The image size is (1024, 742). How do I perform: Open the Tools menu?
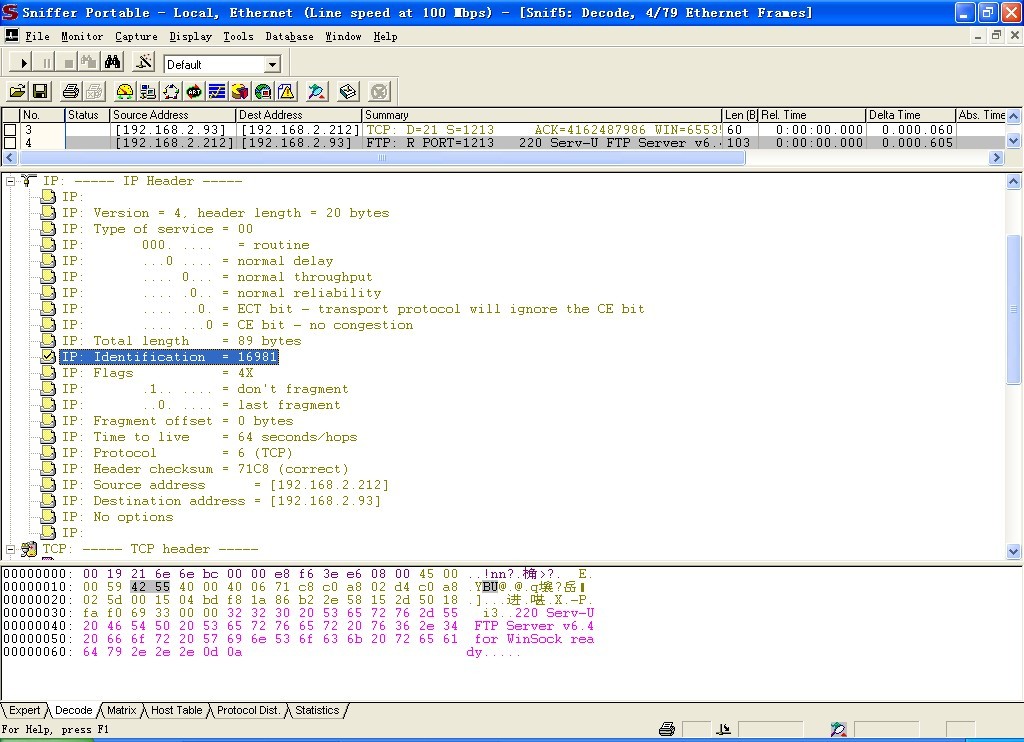click(238, 36)
